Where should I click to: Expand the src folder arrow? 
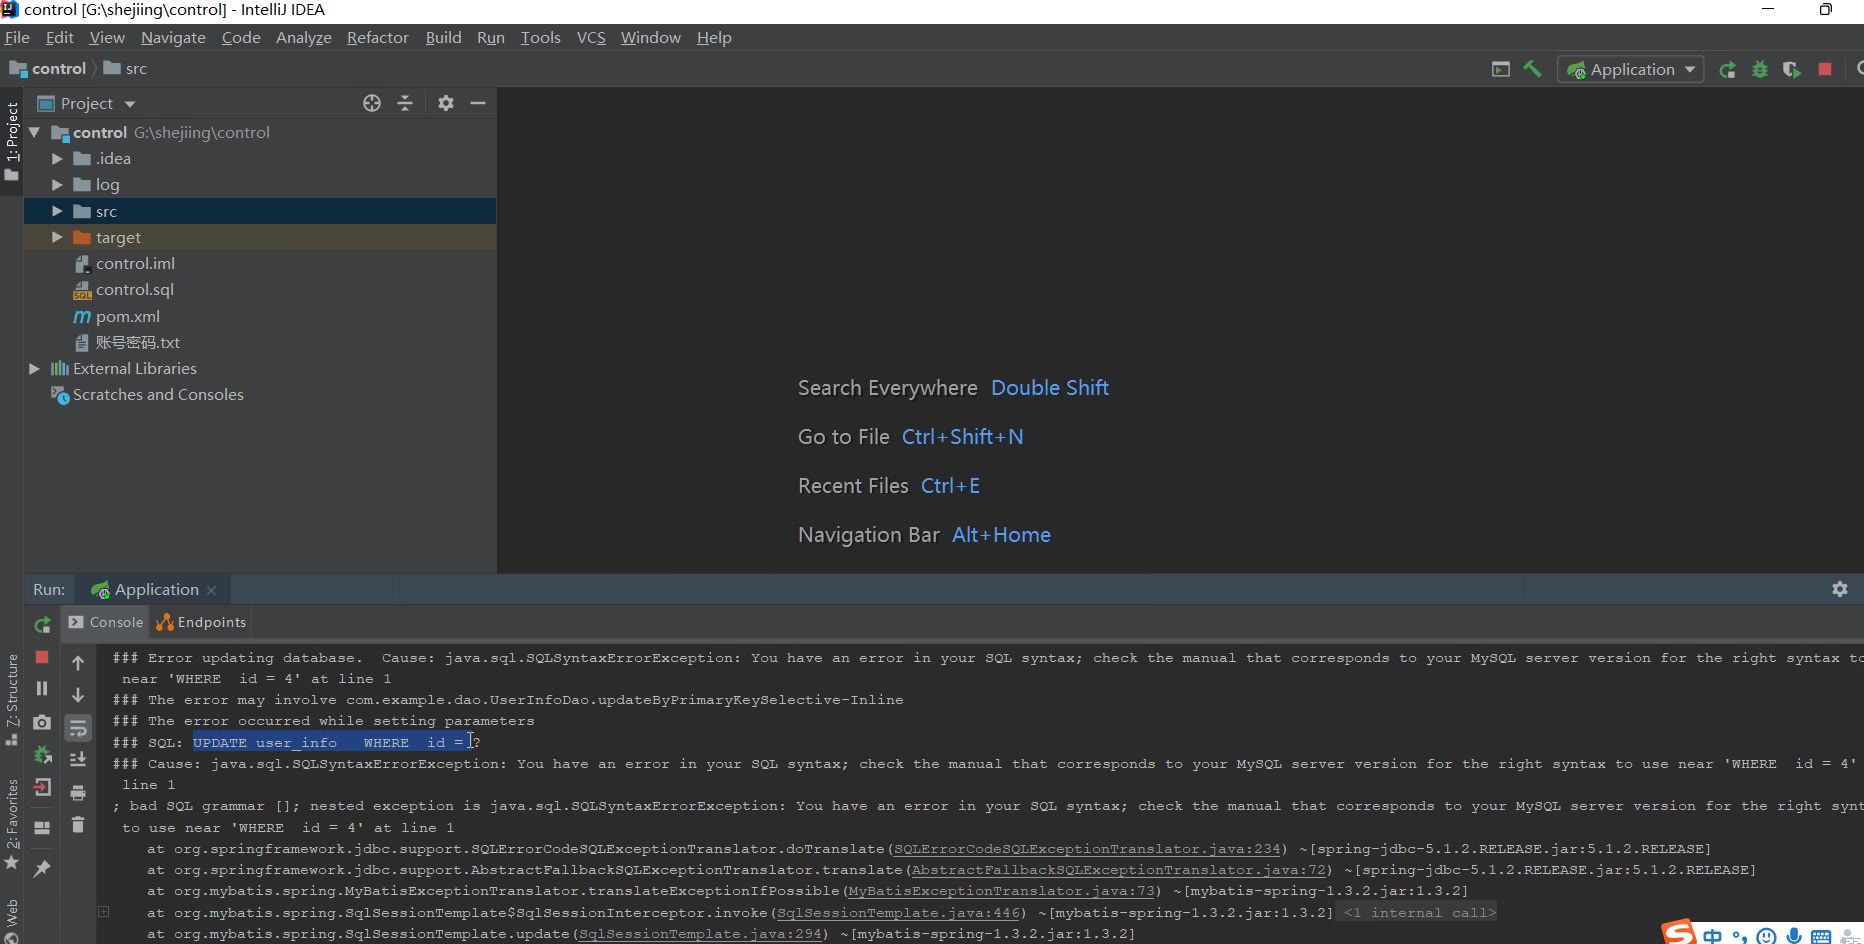pyautogui.click(x=57, y=211)
